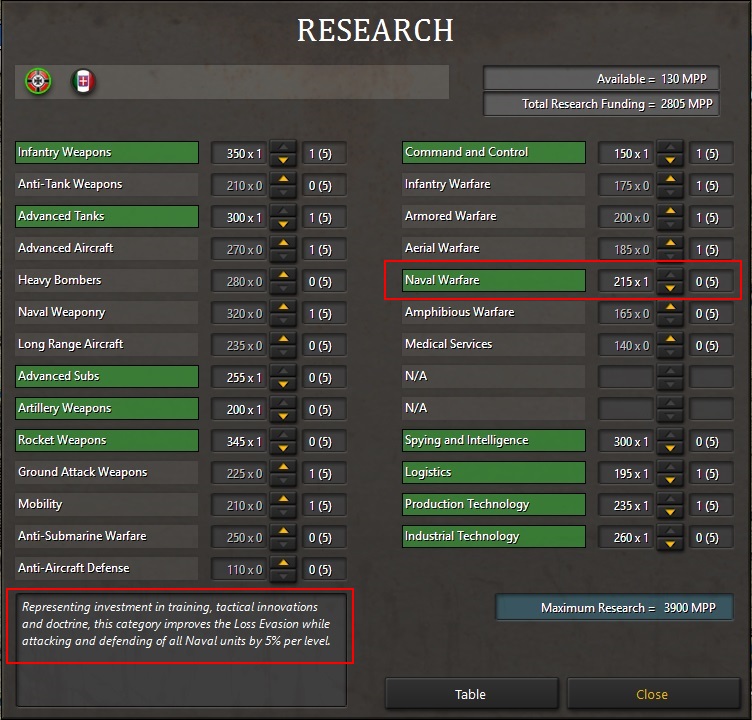Close the Research window
The width and height of the screenshot is (752, 720).
click(x=653, y=694)
